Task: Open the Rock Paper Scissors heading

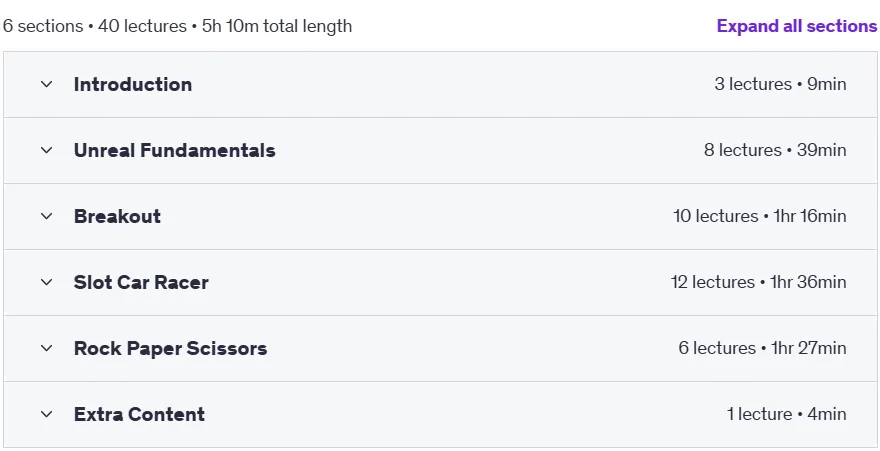Action: pyautogui.click(x=170, y=348)
